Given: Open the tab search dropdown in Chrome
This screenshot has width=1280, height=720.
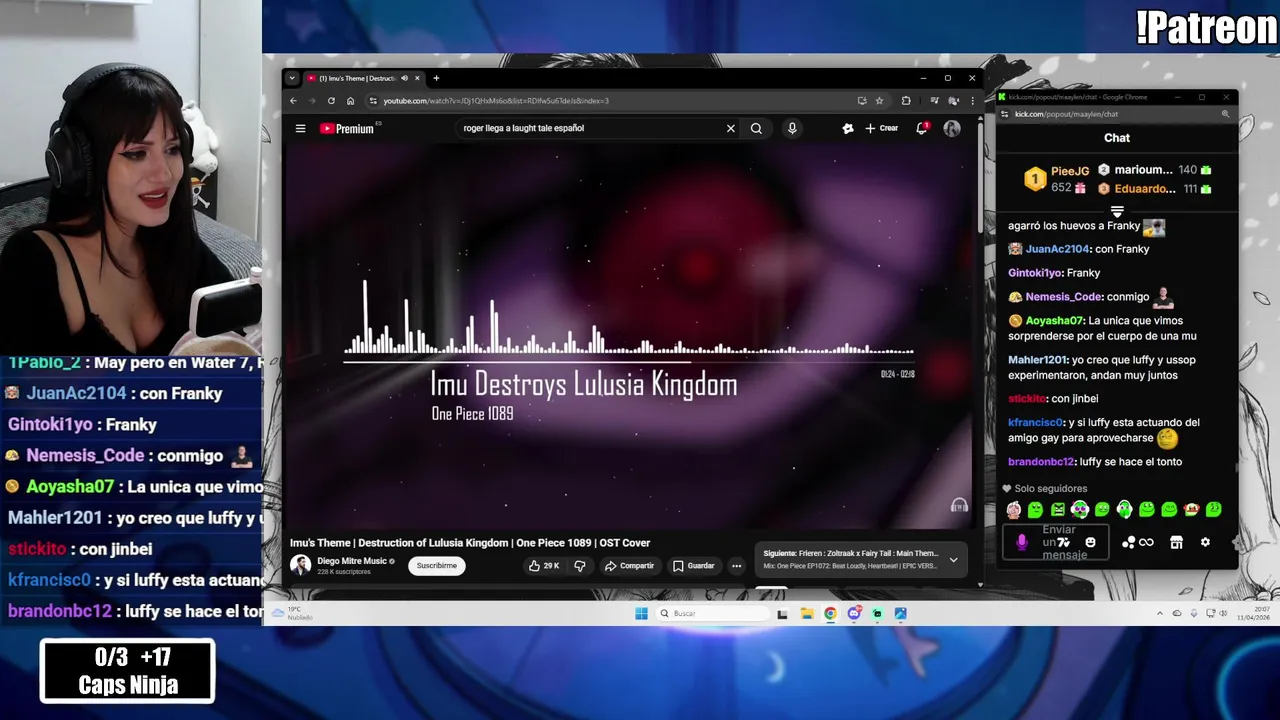Looking at the screenshot, I should point(292,78).
